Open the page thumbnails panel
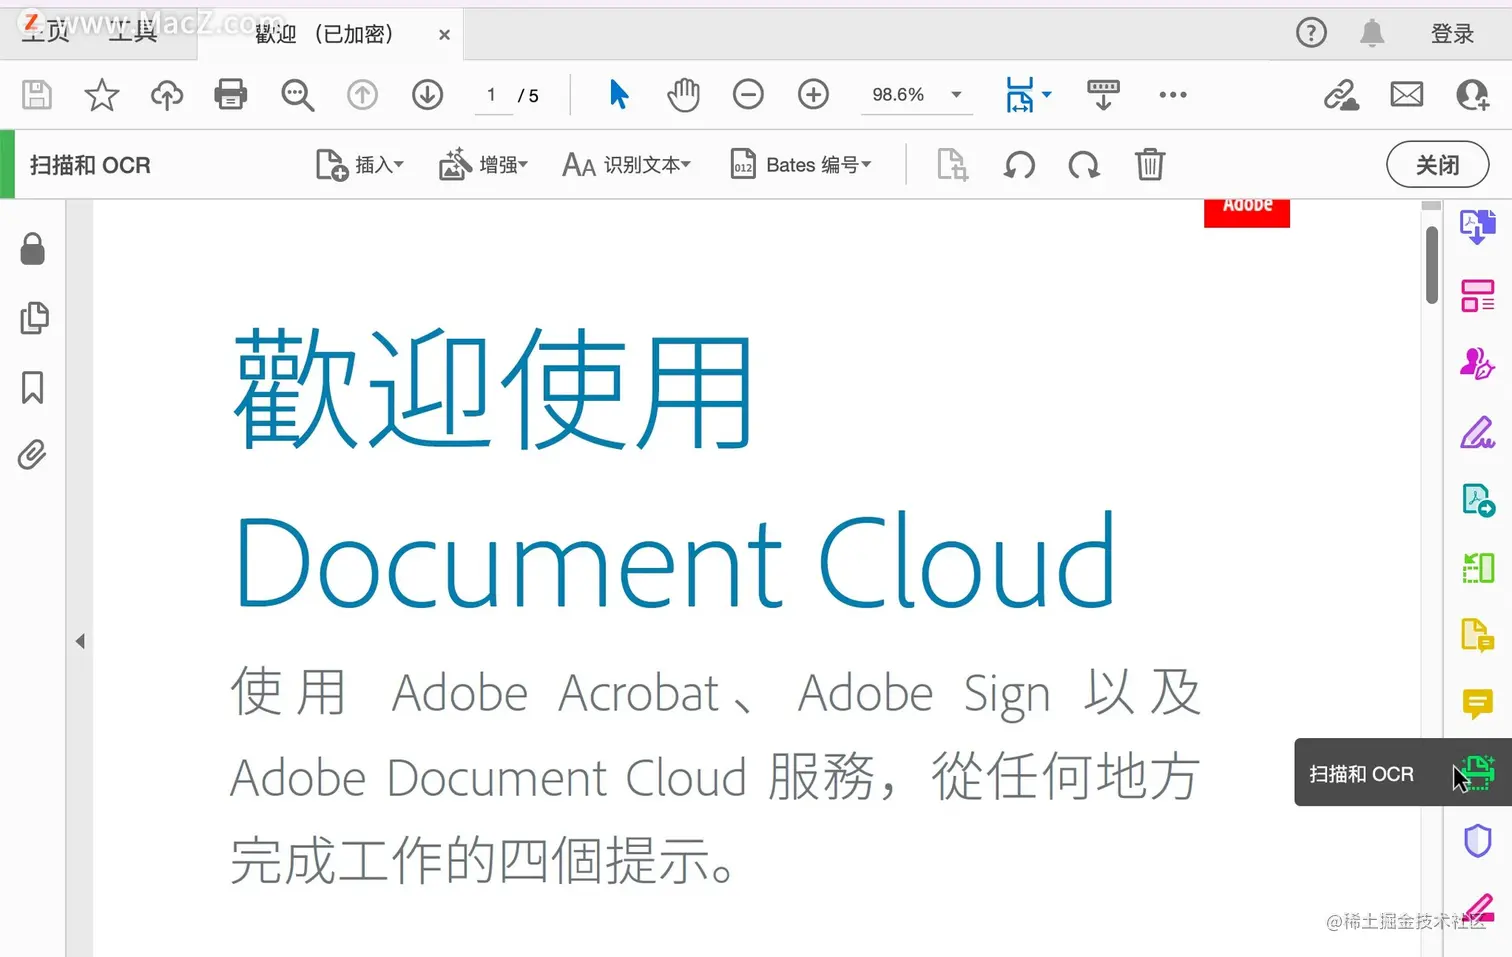This screenshot has width=1512, height=957. (33, 318)
